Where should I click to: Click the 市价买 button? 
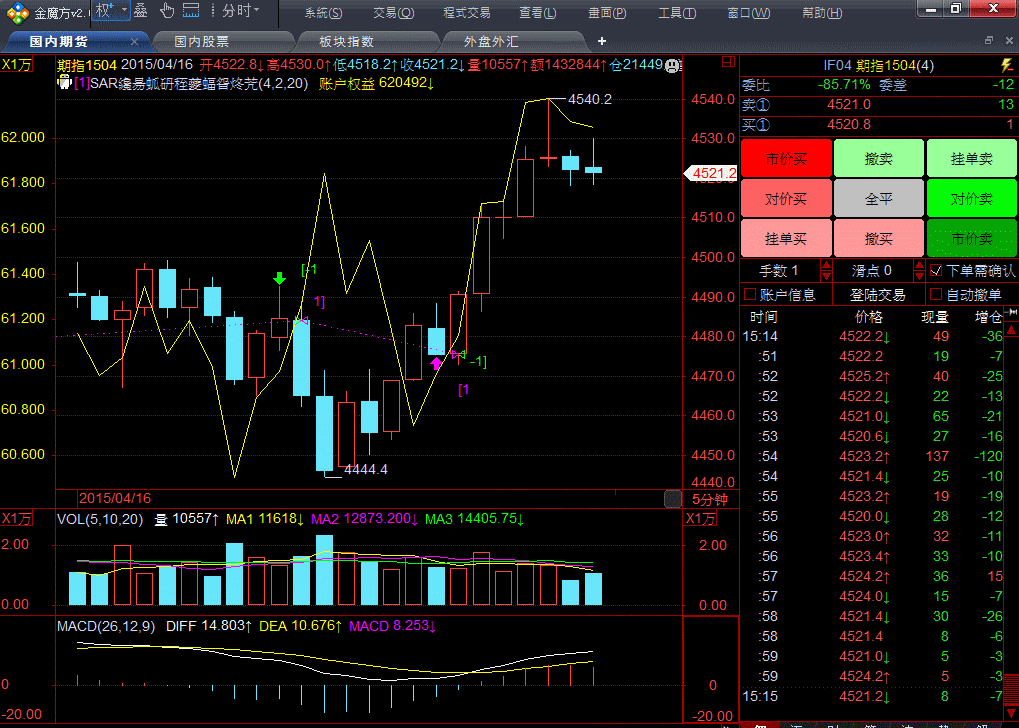click(786, 158)
